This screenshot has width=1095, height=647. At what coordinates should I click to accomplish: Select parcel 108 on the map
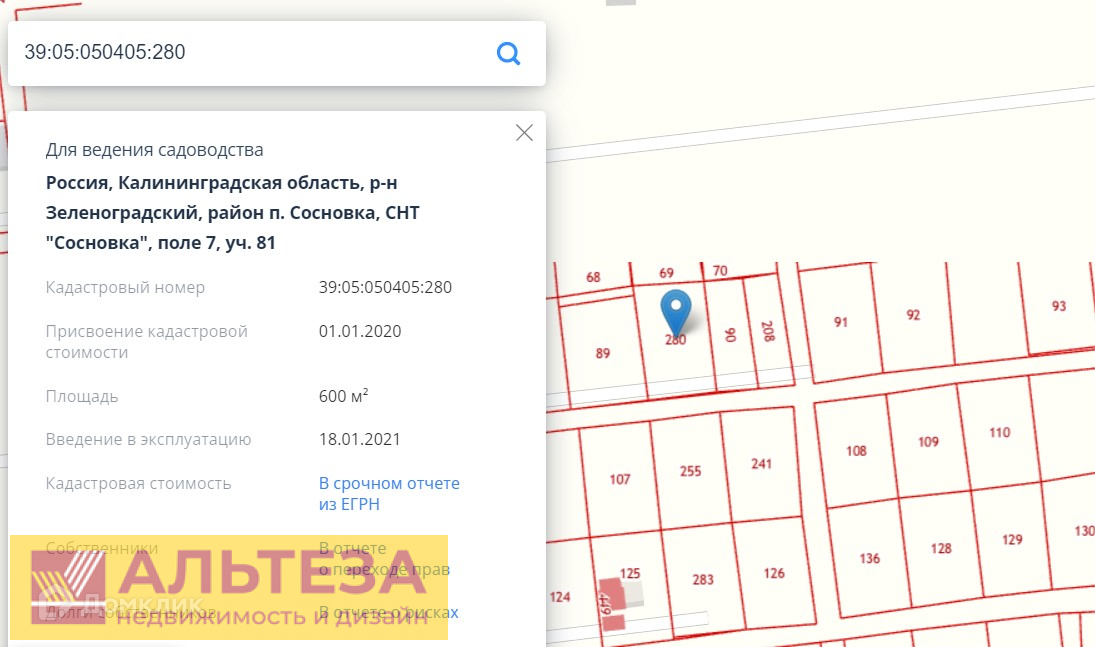coord(856,451)
